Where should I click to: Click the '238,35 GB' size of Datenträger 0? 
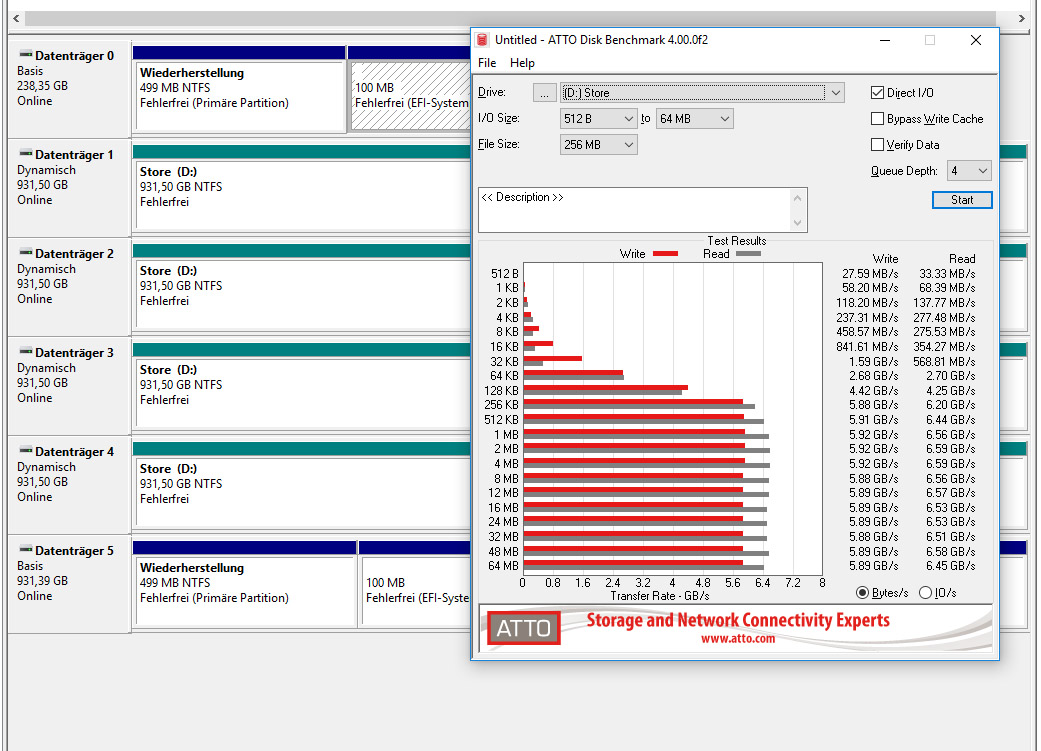point(42,86)
